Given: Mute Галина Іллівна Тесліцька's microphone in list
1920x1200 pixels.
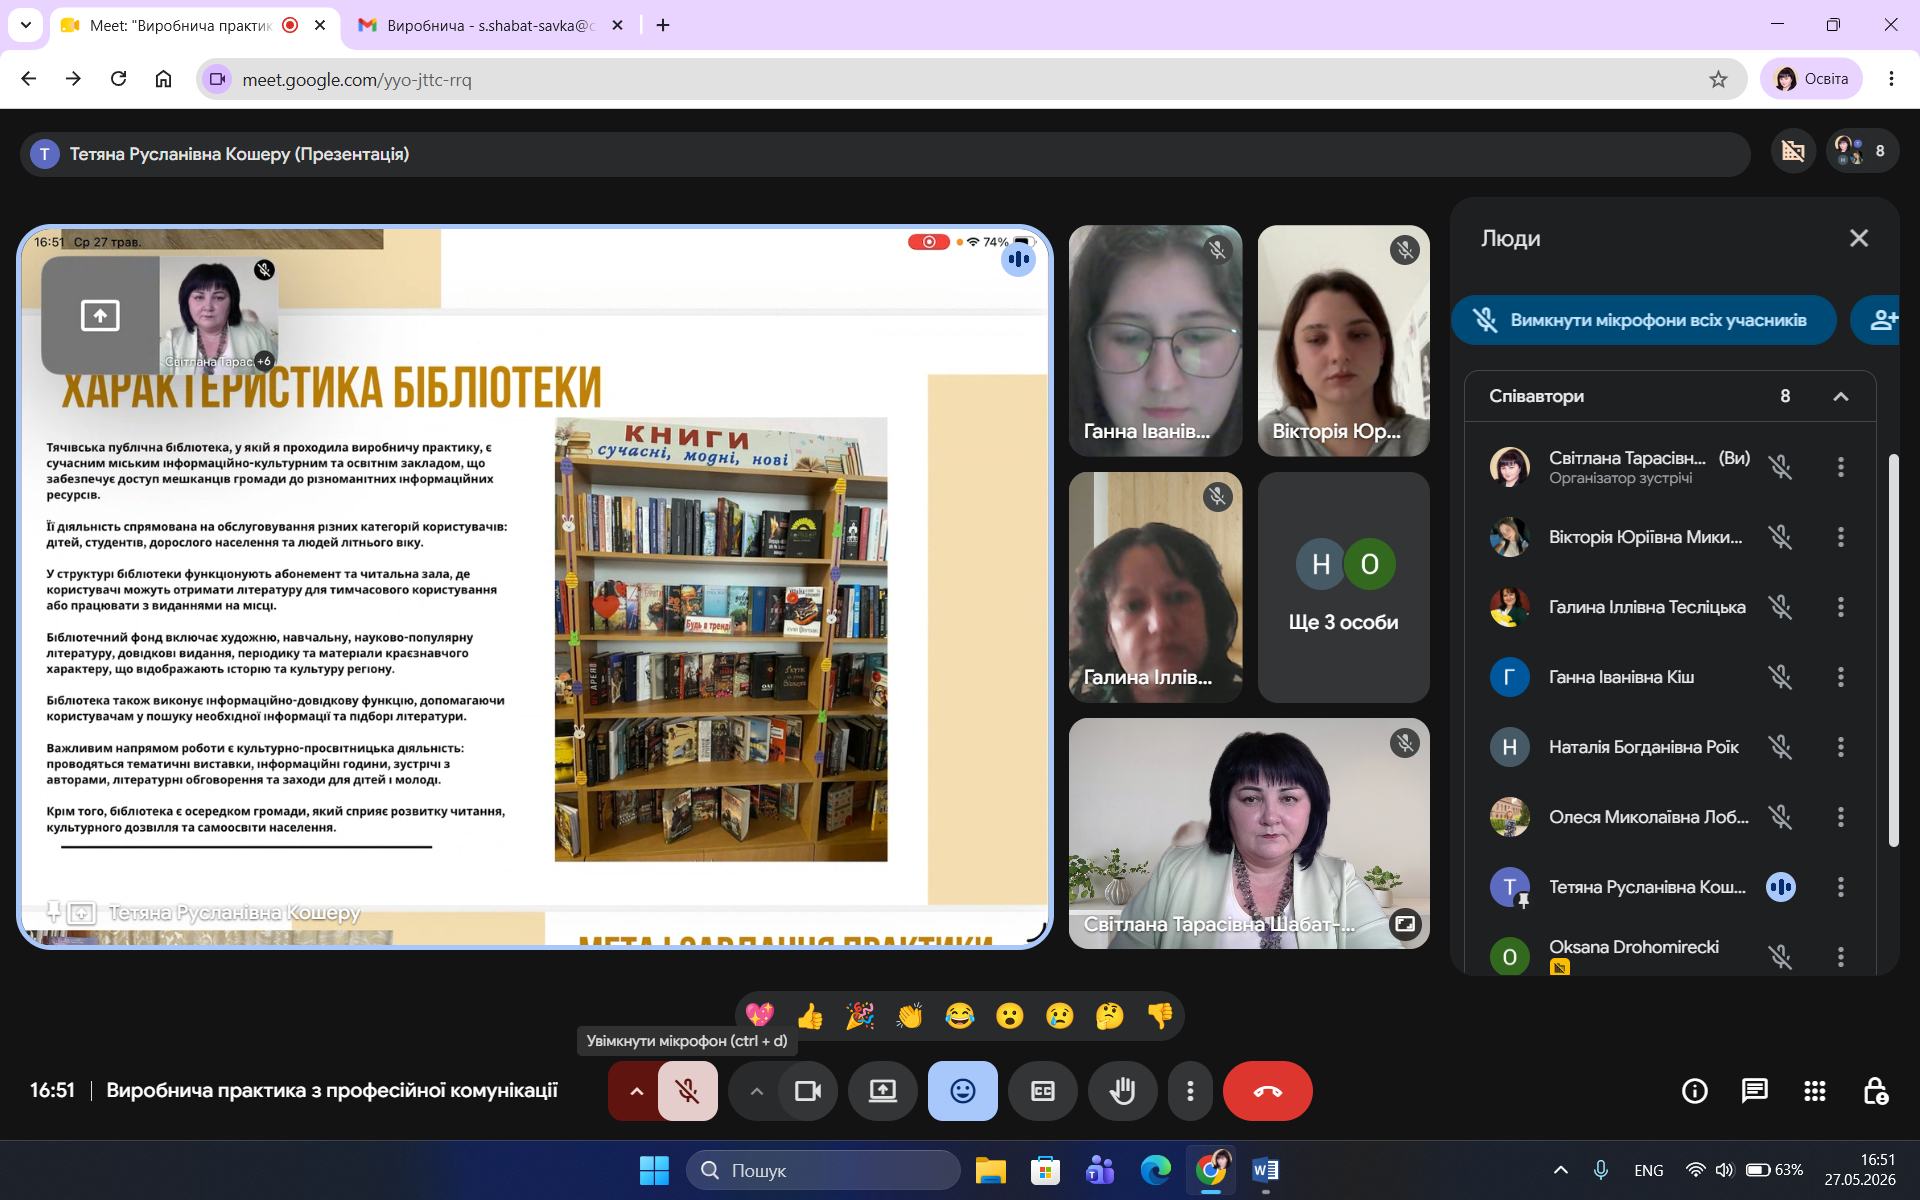Looking at the screenshot, I should click(1780, 607).
